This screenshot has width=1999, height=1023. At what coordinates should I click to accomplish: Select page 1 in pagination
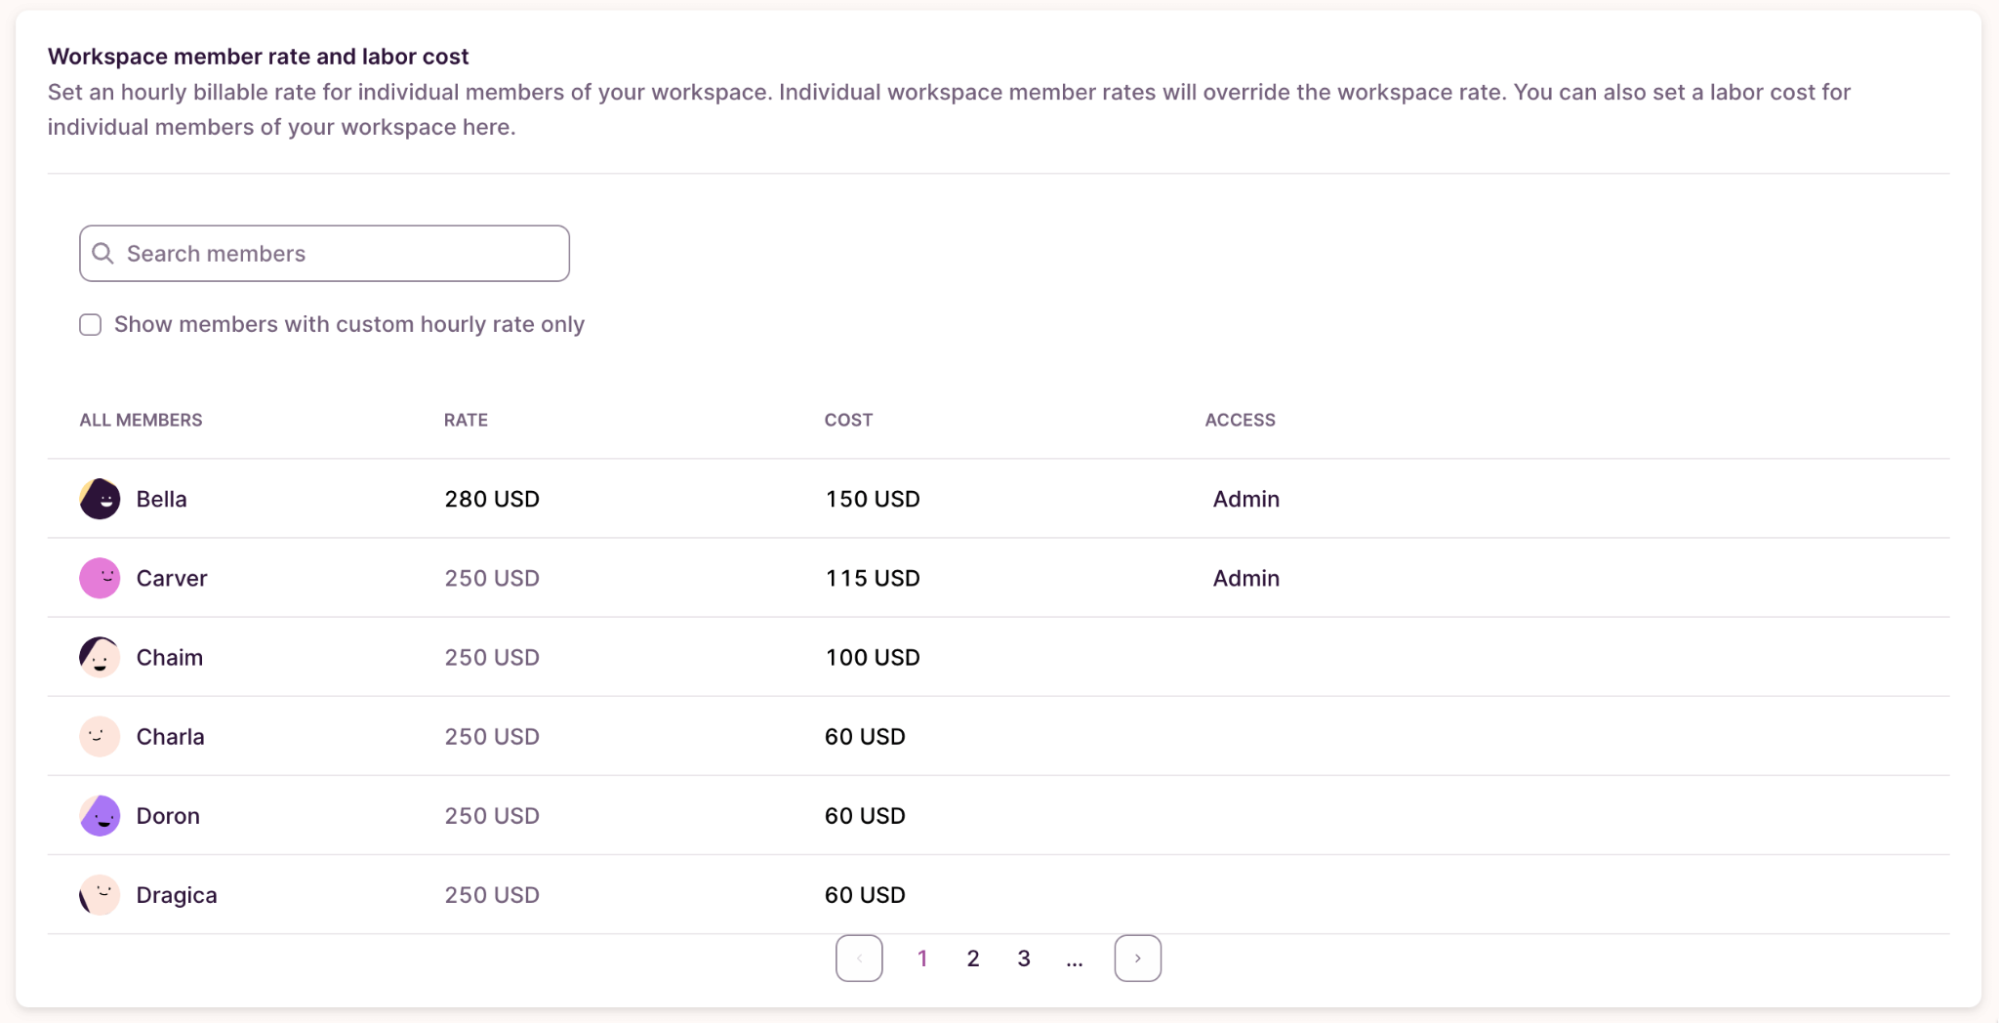point(922,958)
